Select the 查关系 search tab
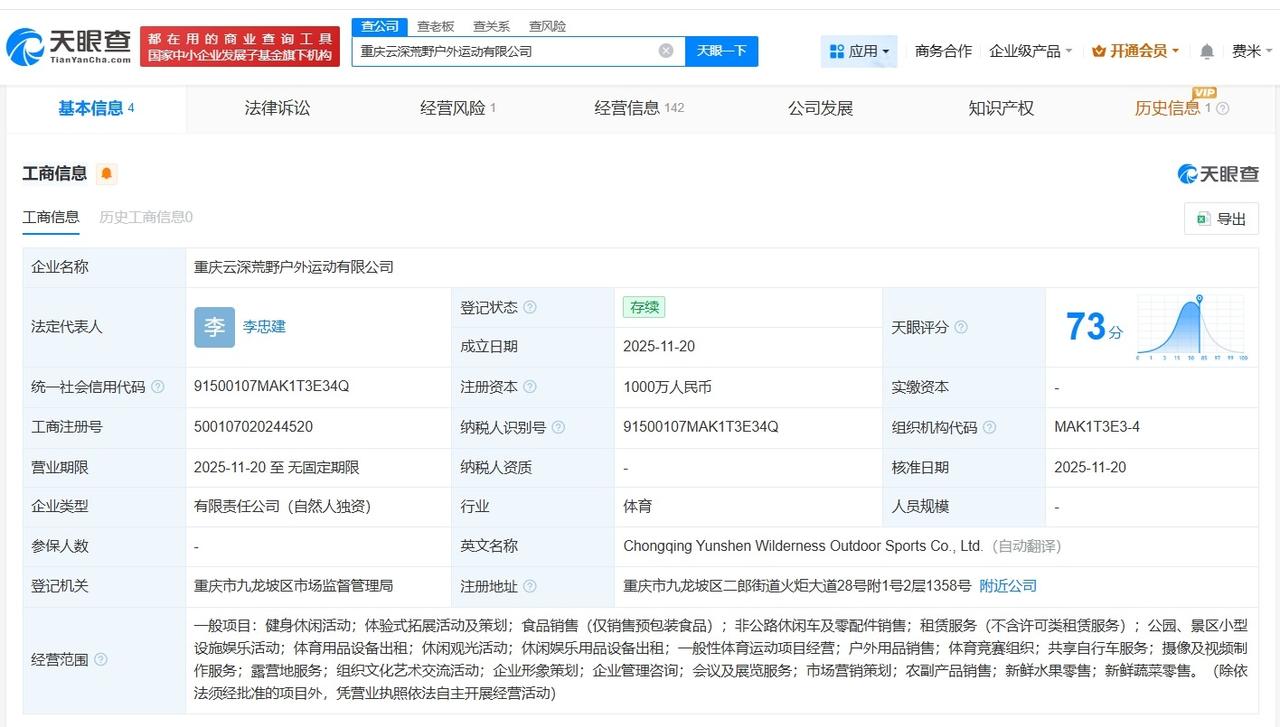Viewport: 1280px width, 727px height. (x=491, y=27)
